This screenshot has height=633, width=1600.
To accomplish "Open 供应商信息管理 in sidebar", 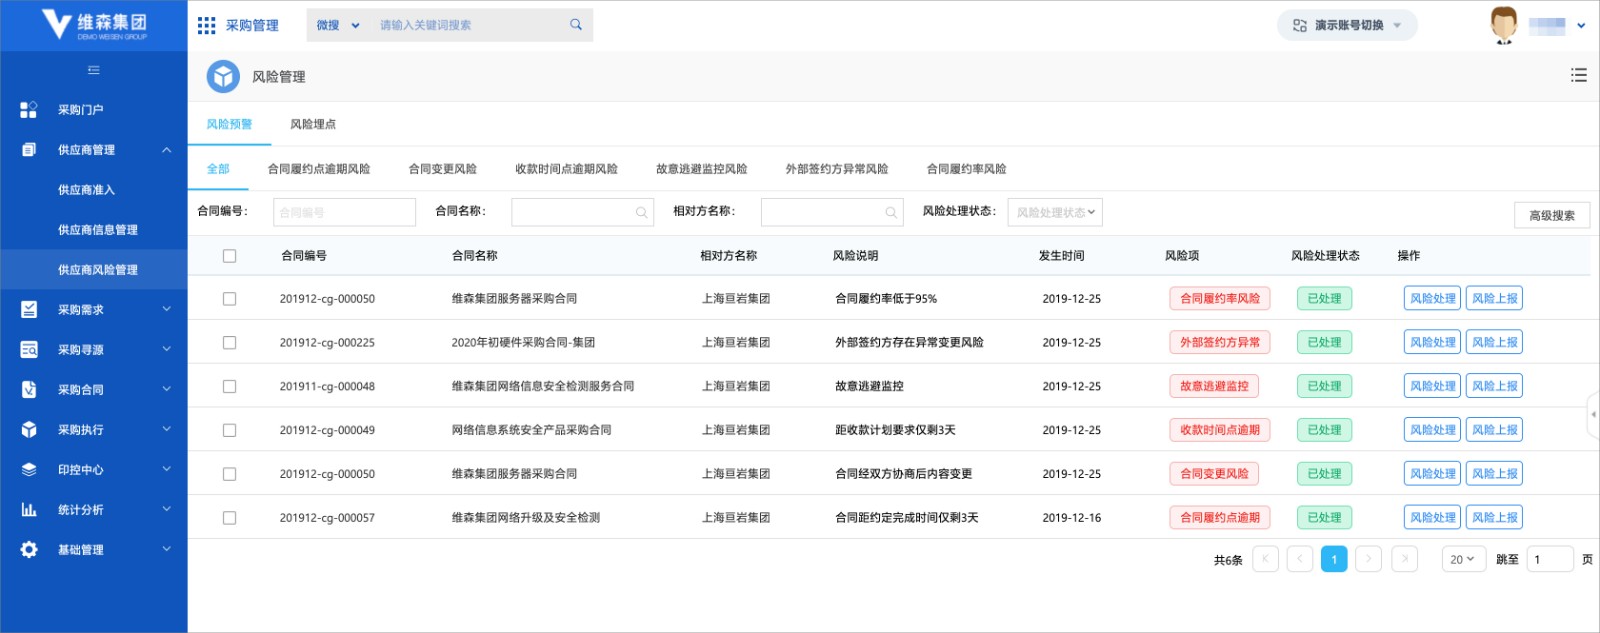I will tap(98, 230).
